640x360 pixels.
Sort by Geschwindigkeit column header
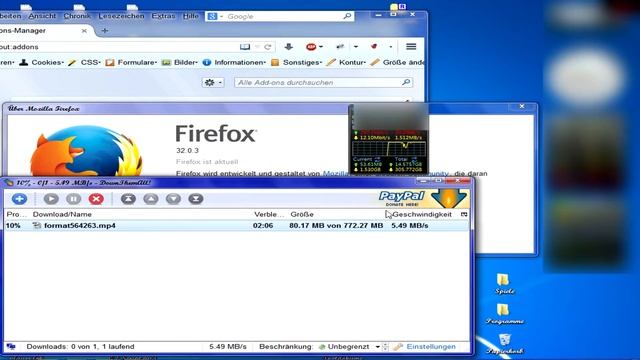click(x=422, y=214)
